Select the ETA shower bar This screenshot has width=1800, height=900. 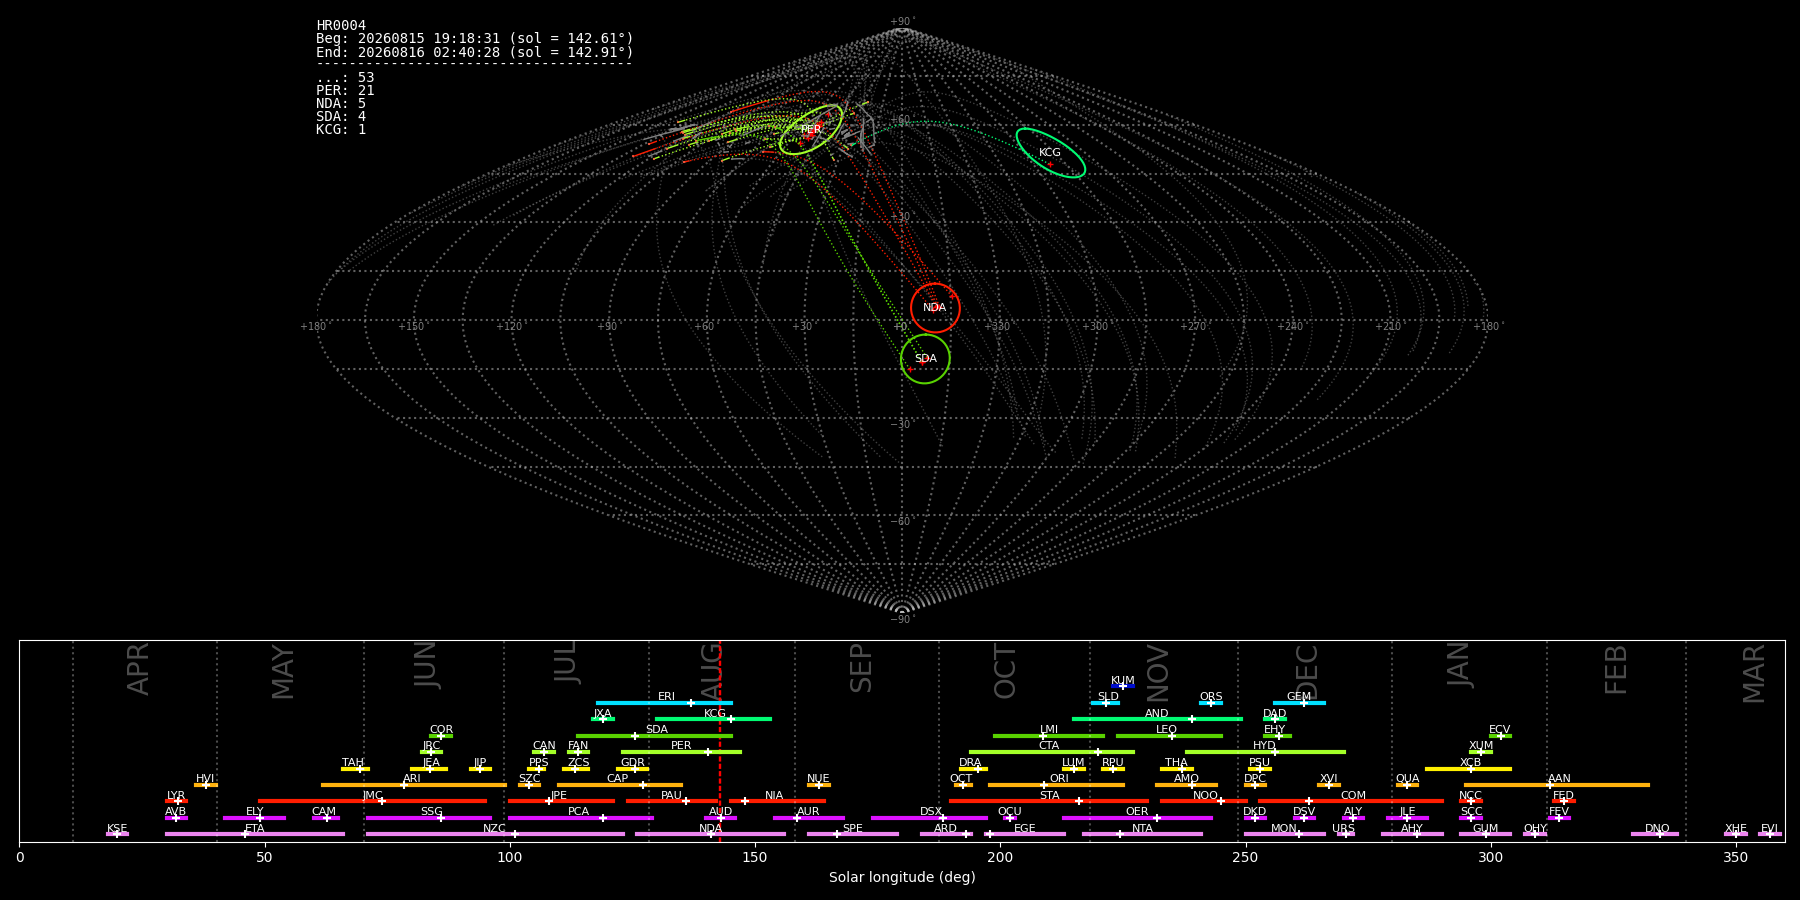tap(255, 834)
